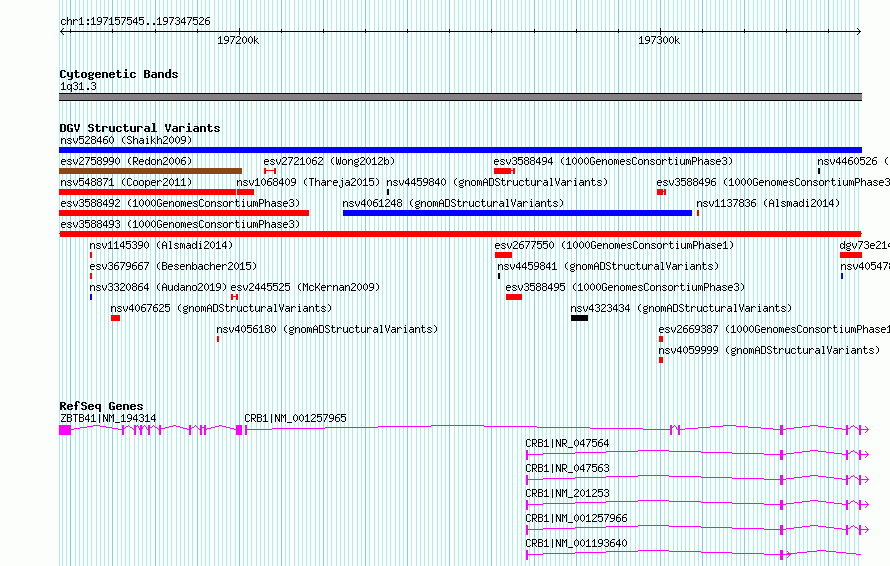Select the blue nsv4061248 variant bar

[x=518, y=213]
